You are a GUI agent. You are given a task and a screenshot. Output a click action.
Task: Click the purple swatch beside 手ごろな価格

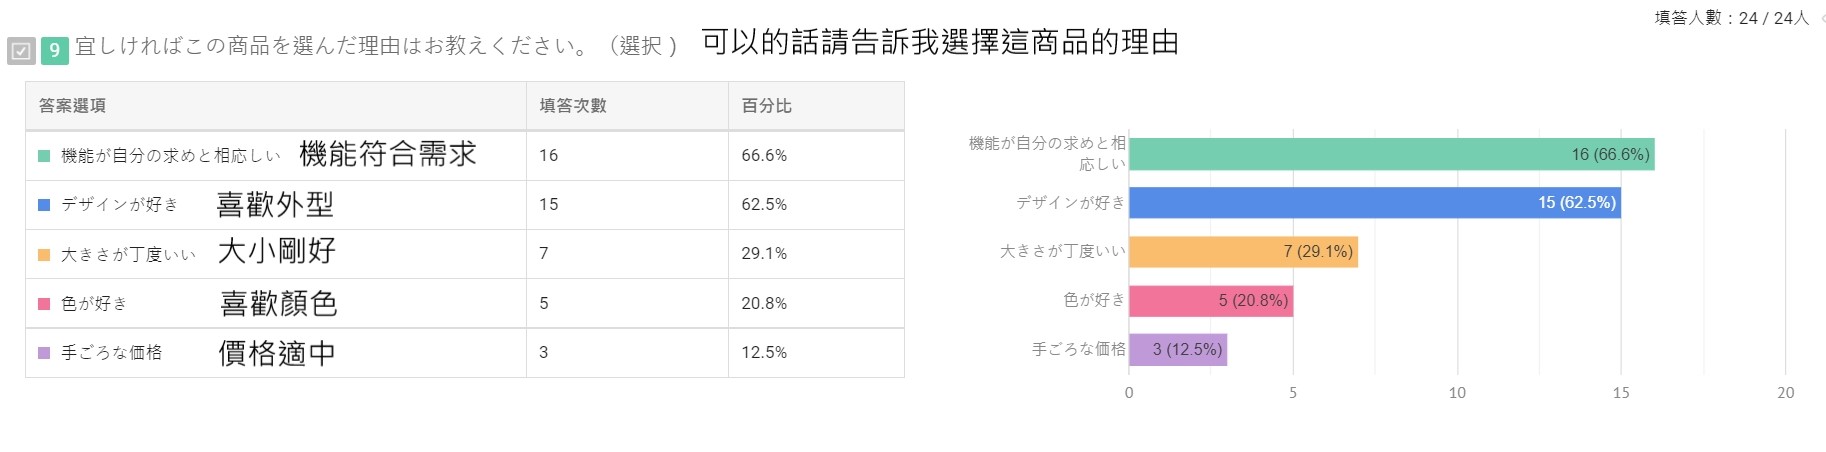44,353
